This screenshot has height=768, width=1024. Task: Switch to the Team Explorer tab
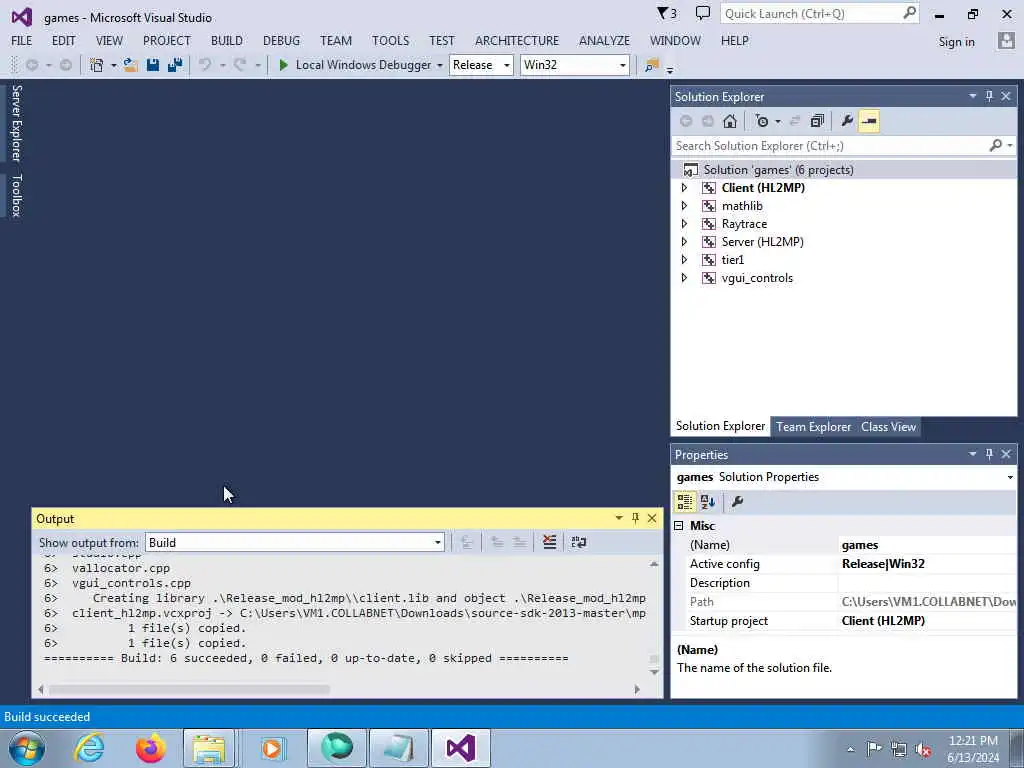[x=814, y=426]
